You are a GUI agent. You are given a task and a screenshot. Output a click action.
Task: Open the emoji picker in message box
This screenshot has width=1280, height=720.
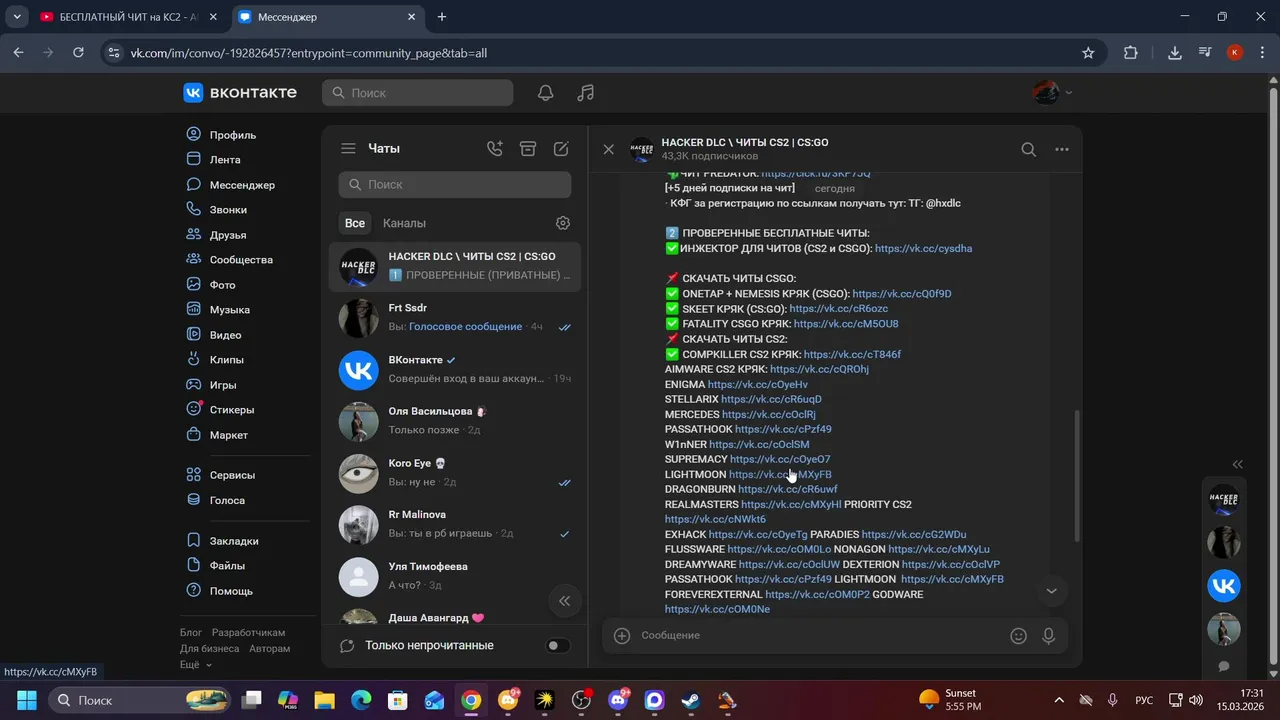tap(1018, 636)
